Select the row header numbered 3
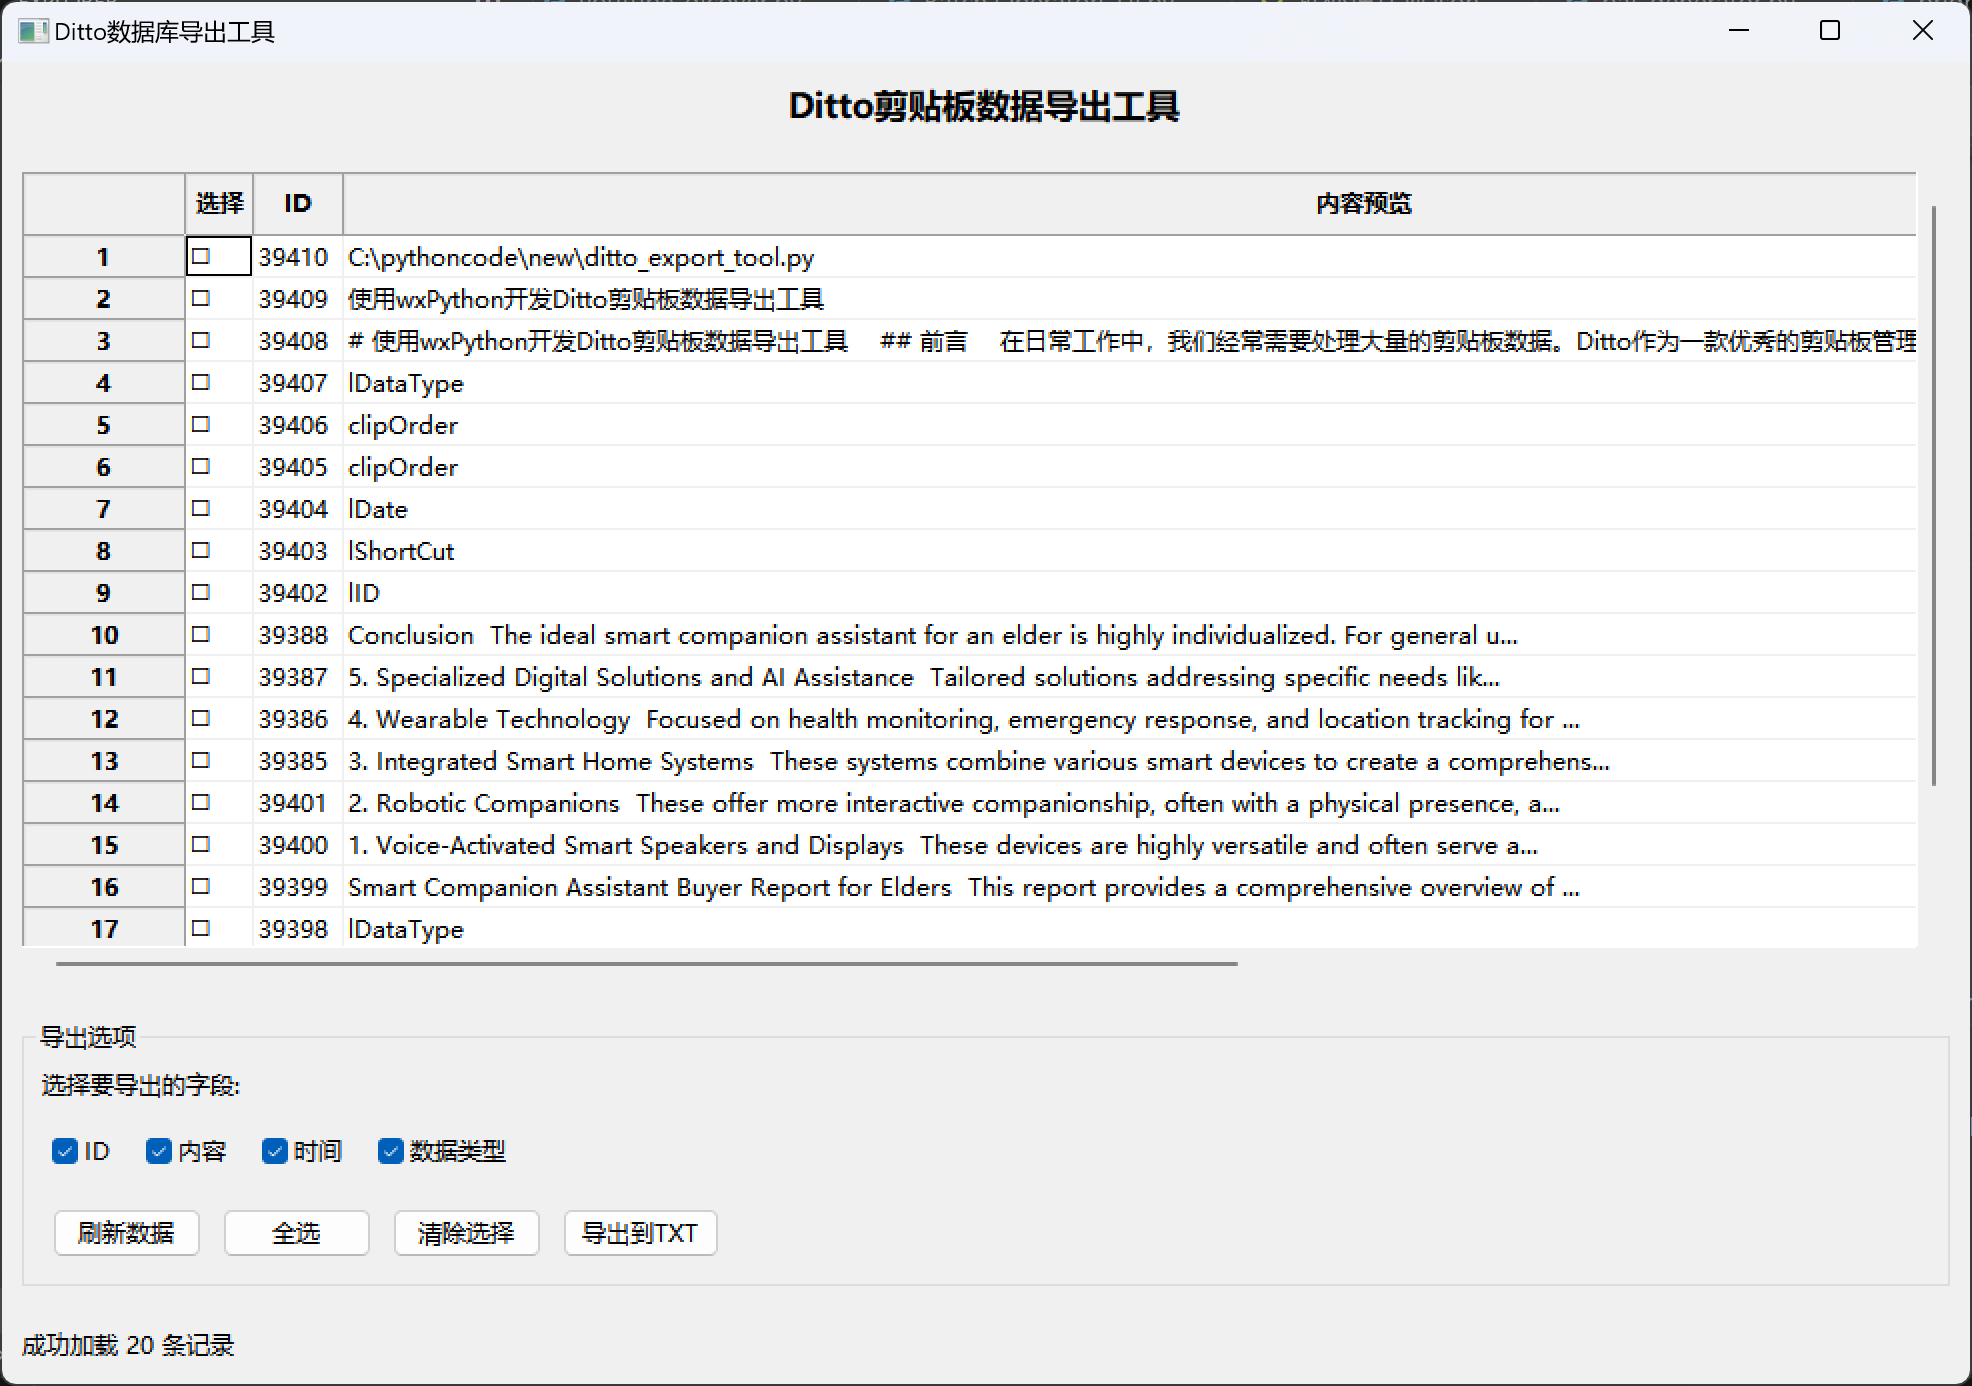Viewport: 1972px width, 1386px height. tap(104, 341)
